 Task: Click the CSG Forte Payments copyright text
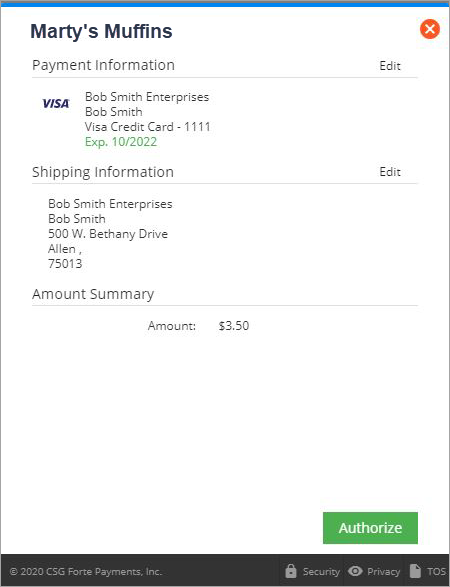[85, 572]
